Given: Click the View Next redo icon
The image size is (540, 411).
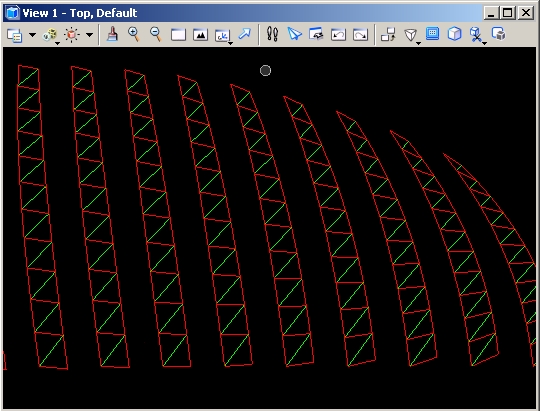Looking at the screenshot, I should click(360, 35).
